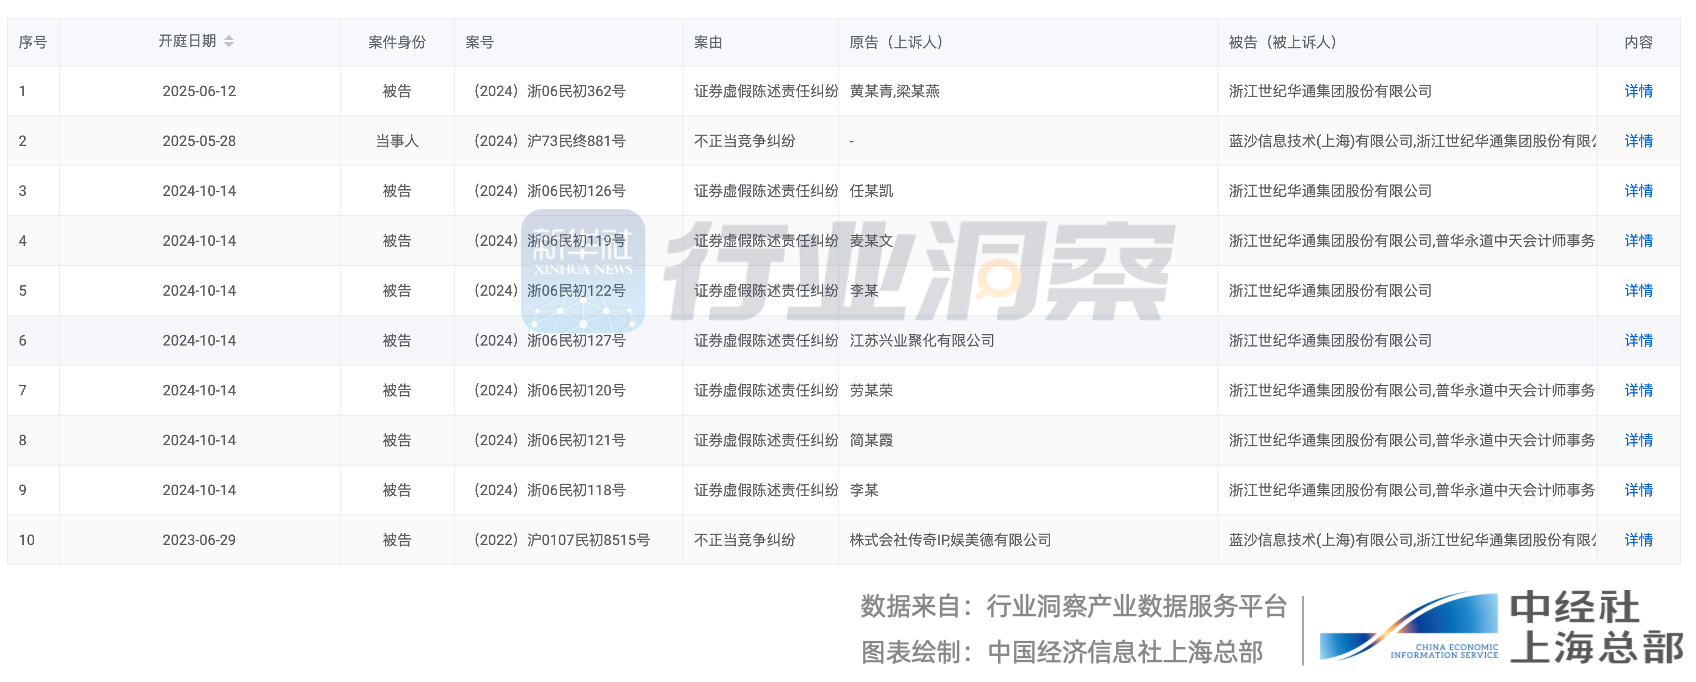Open 详情 for case 浙06民初119号

[x=1638, y=241]
